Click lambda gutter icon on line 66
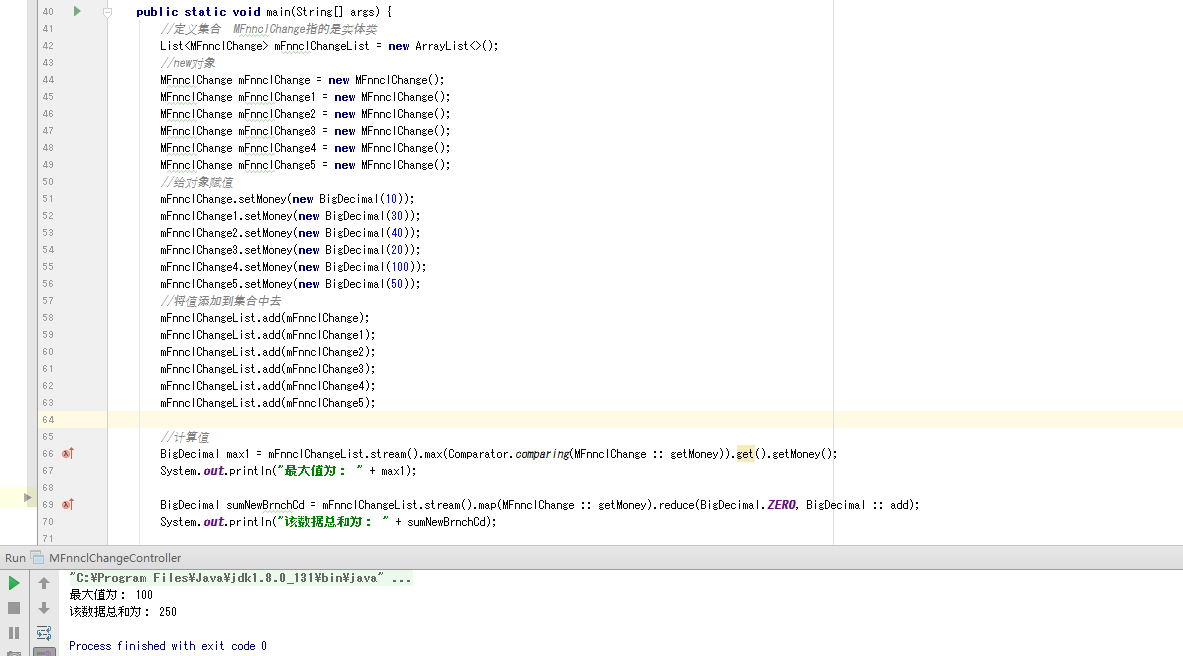The image size is (1183, 656). click(x=68, y=454)
